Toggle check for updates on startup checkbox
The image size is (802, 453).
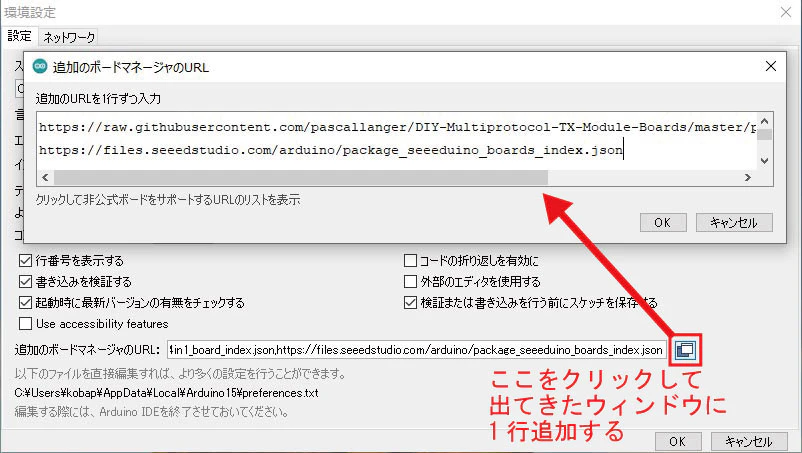tap(25, 303)
